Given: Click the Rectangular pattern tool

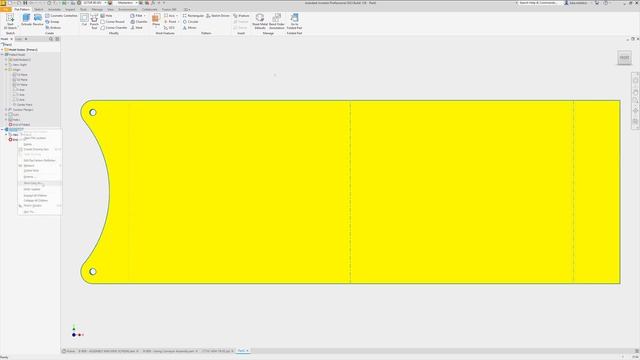Looking at the screenshot, I should coord(193,16).
